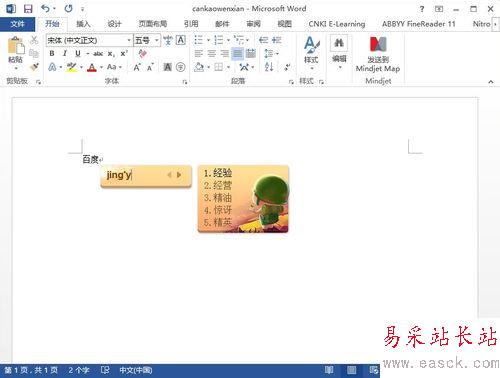Open the File tab

click(17, 24)
